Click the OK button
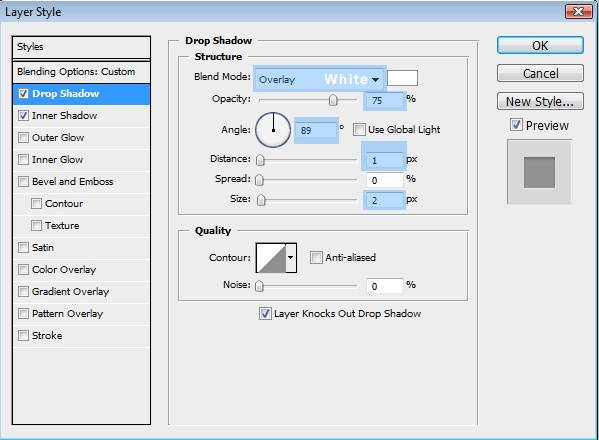The width and height of the screenshot is (599, 440). [x=540, y=45]
